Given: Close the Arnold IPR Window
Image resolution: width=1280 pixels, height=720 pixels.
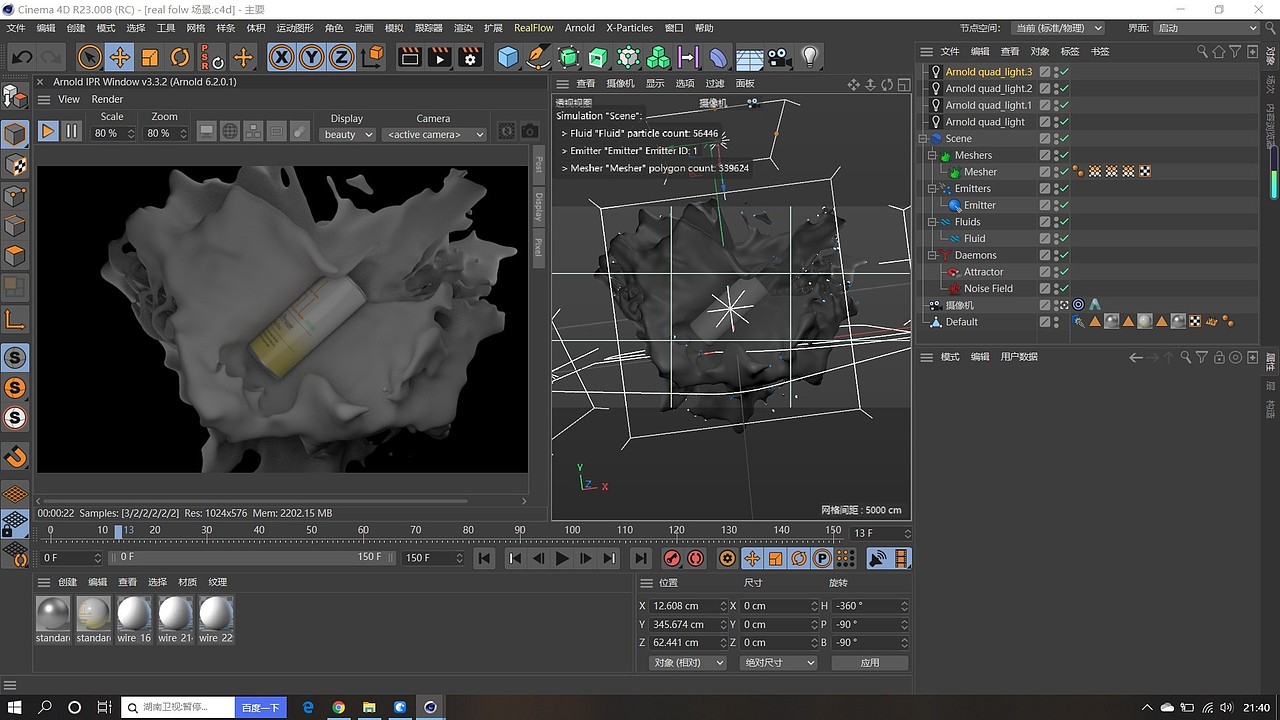Looking at the screenshot, I should (x=40, y=82).
